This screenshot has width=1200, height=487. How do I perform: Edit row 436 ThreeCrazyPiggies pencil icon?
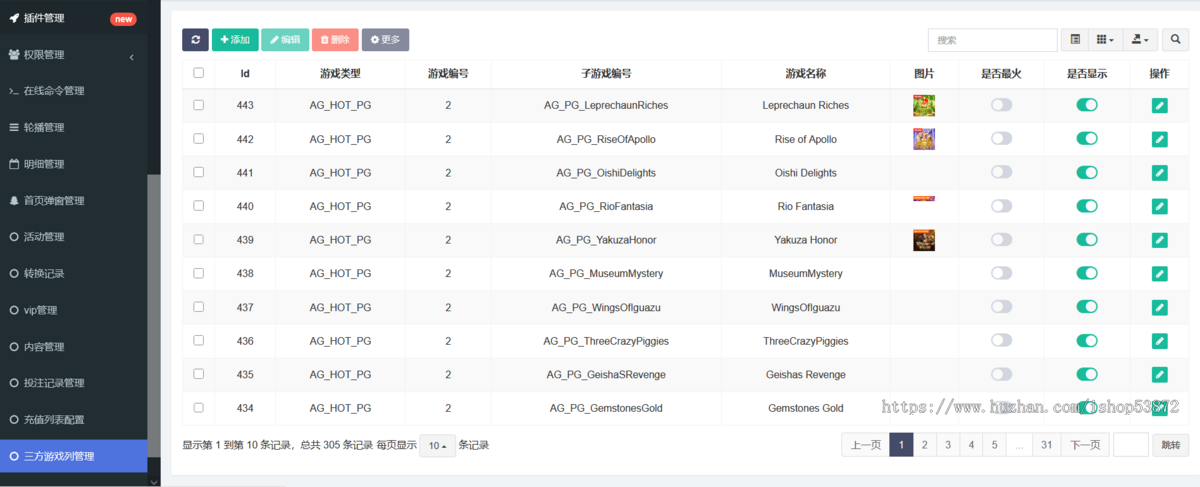pos(1159,341)
